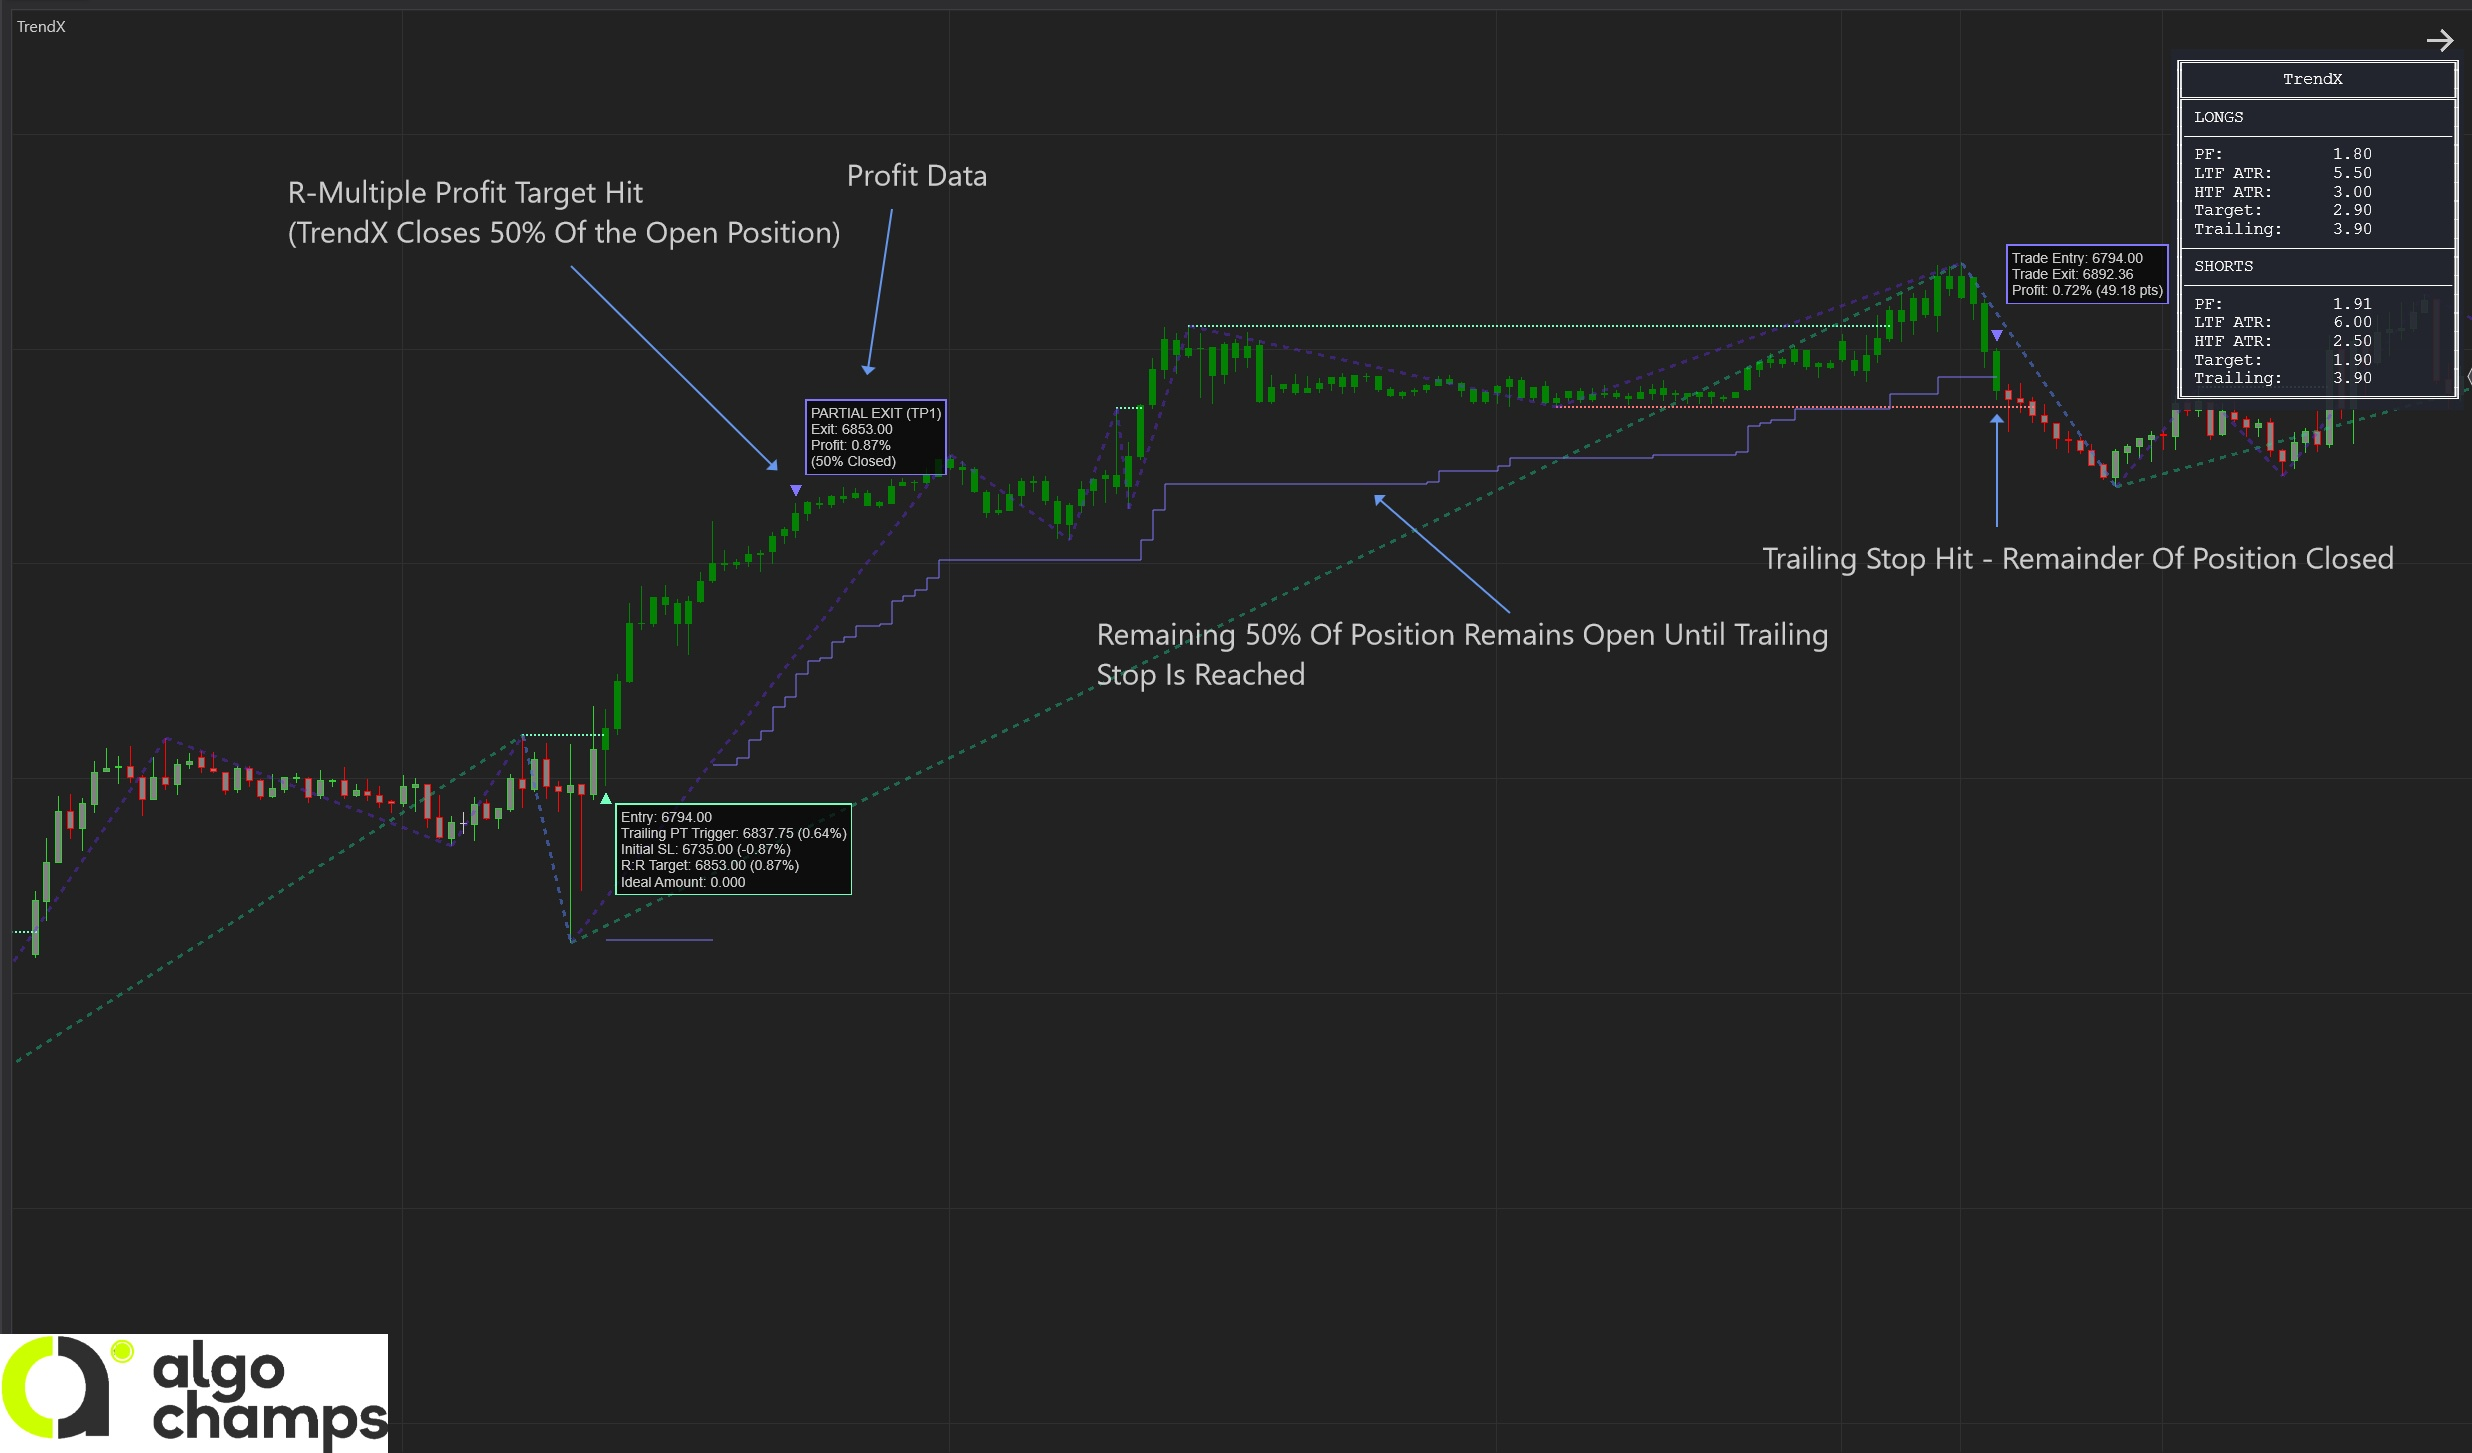Click the small chevron at right chart edge

(2468, 377)
